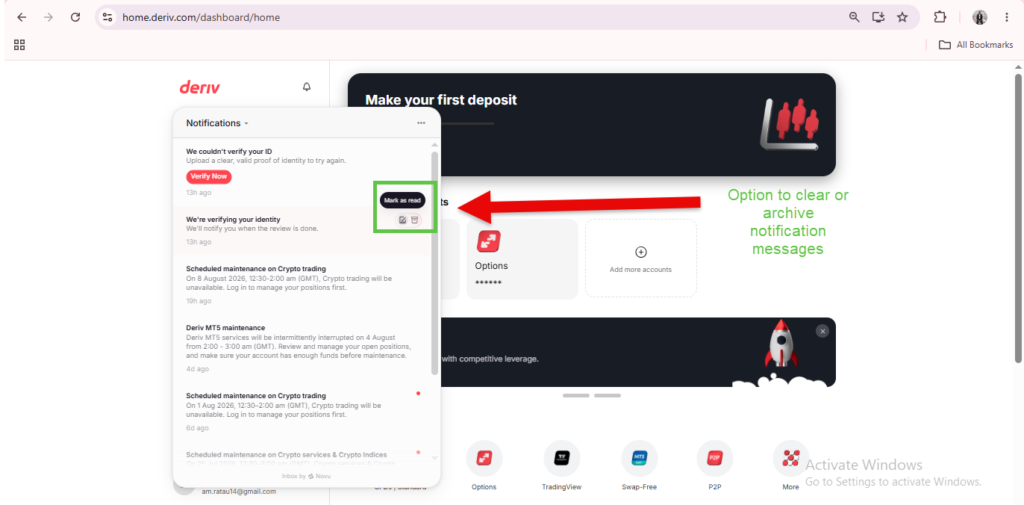Screen dimensions: 1024x505
Task: Click the Make your first deposit banner
Action: pos(591,124)
